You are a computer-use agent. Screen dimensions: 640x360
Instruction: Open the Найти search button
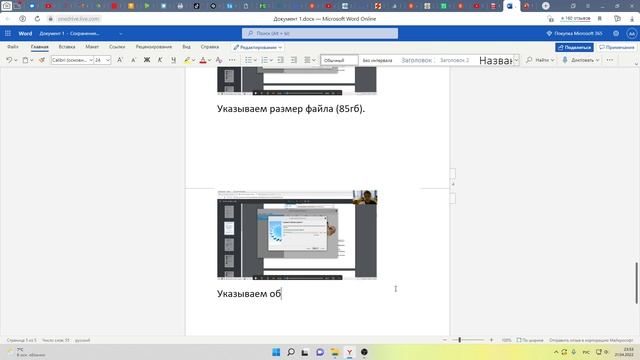tap(540, 60)
